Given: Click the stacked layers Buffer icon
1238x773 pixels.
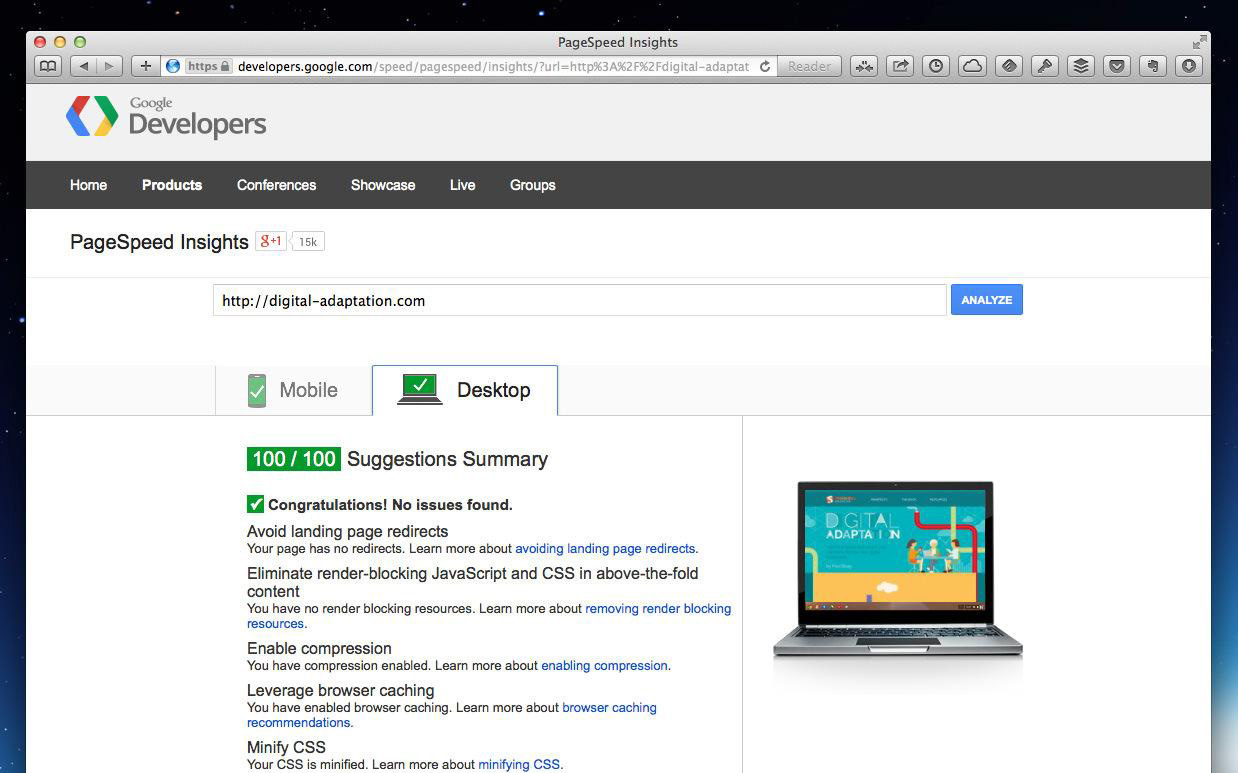Looking at the screenshot, I should [x=1081, y=66].
